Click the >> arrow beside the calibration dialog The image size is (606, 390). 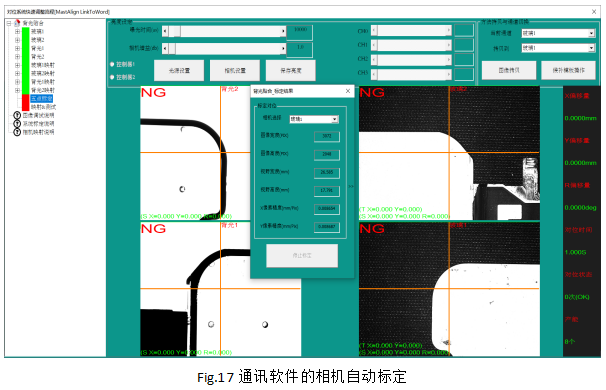coord(351,187)
